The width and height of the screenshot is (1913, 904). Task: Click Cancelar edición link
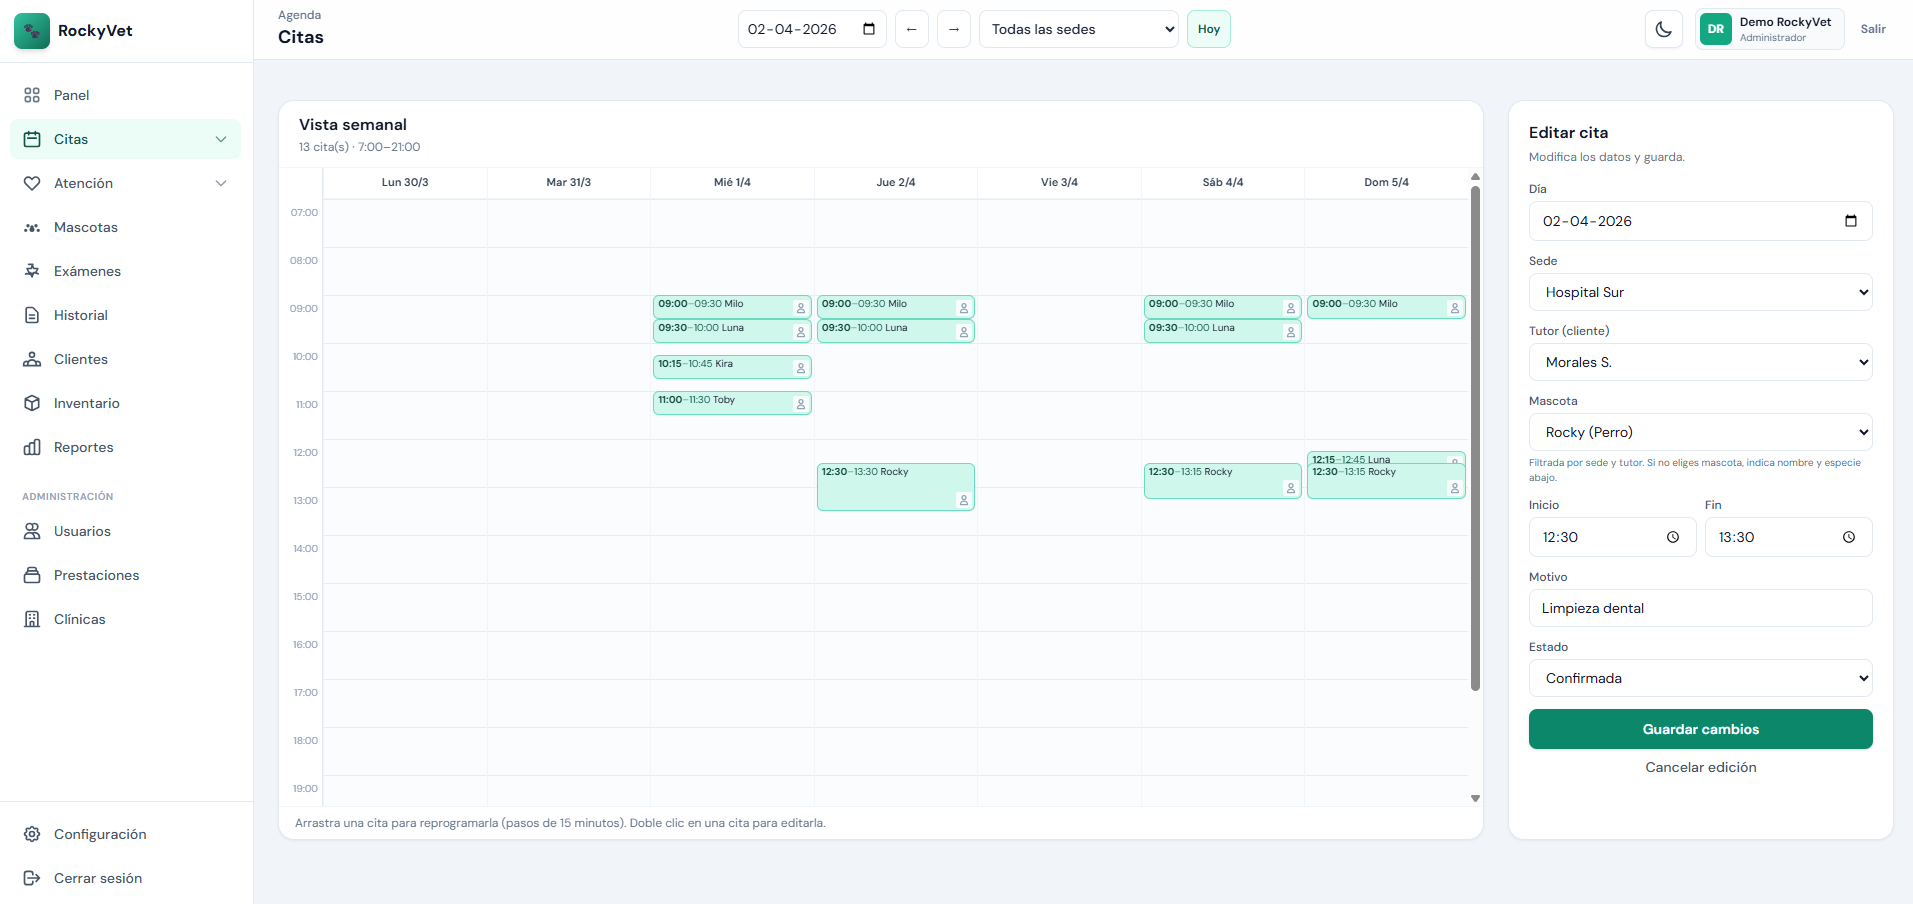coord(1700,767)
